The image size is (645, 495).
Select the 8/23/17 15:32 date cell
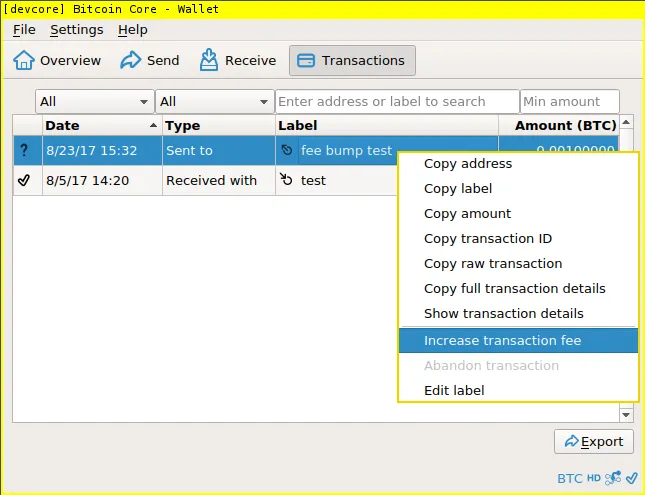102,151
